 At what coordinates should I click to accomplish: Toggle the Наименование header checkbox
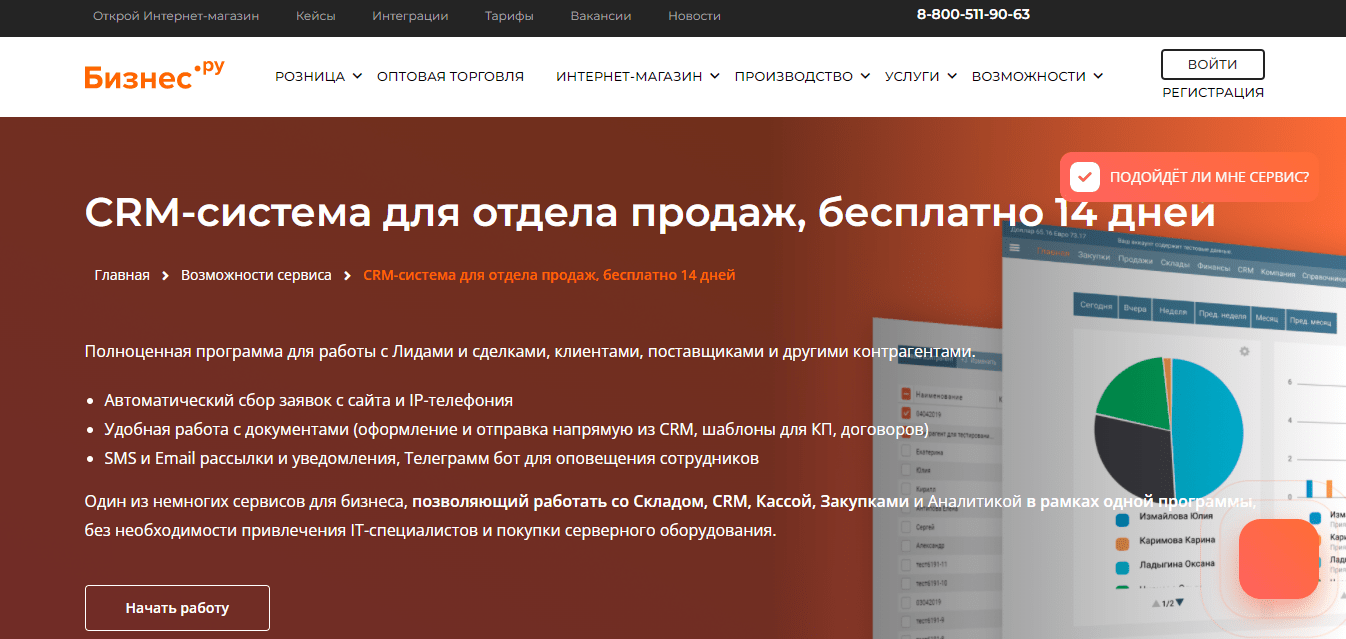click(x=906, y=394)
